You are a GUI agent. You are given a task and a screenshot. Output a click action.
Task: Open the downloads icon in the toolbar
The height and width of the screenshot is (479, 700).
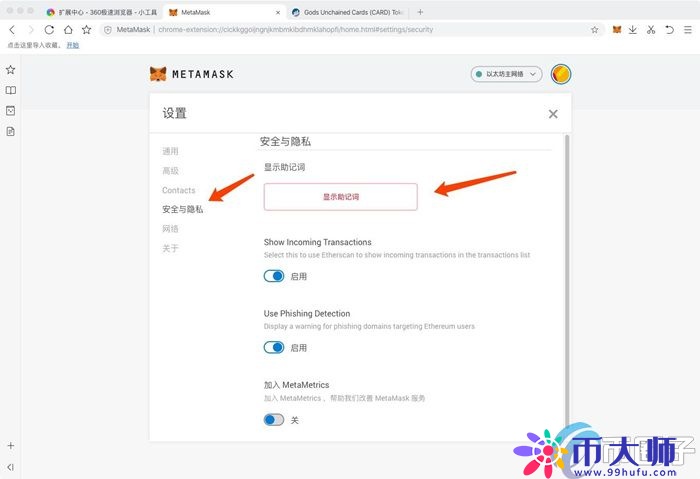[x=633, y=29]
